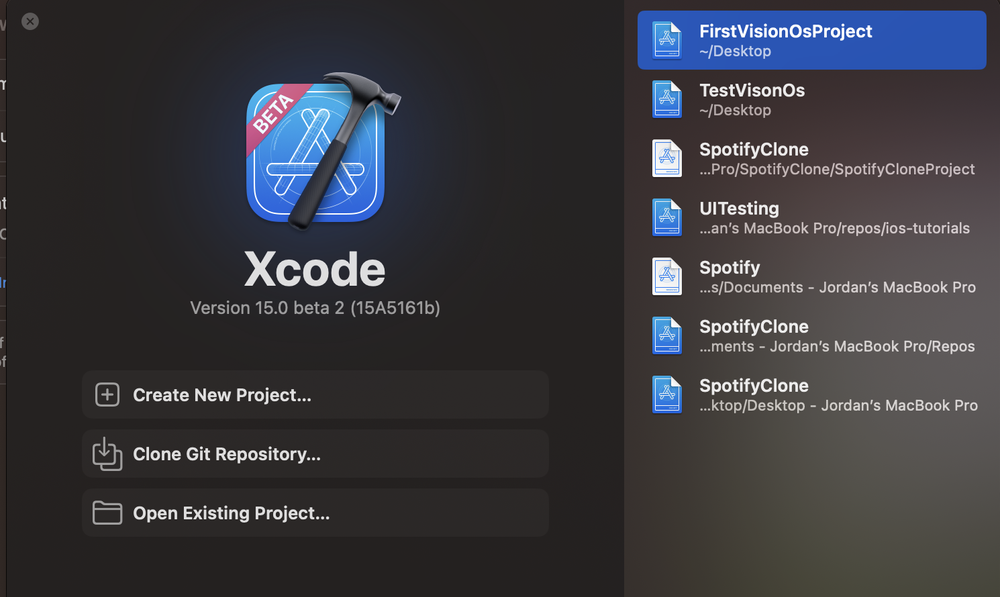Select FirstVisionOsProject recent project title
1000x597 pixels.
786,31
